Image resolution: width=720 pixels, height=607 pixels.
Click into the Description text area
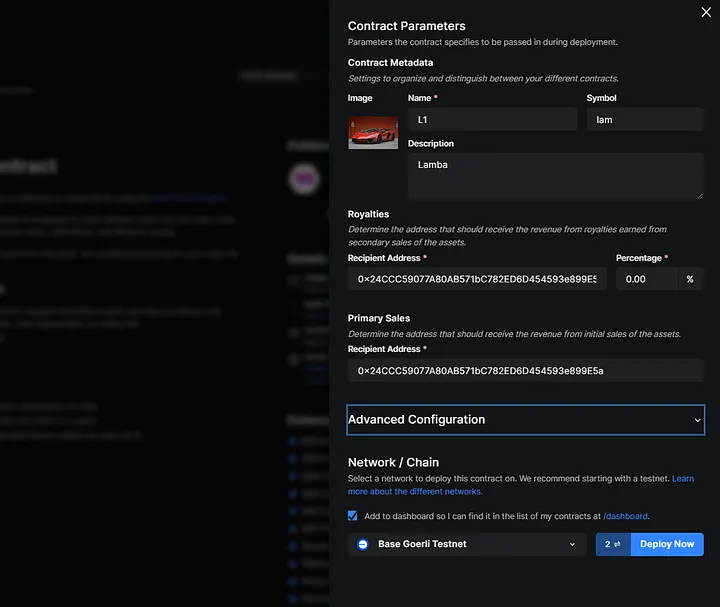(555, 175)
